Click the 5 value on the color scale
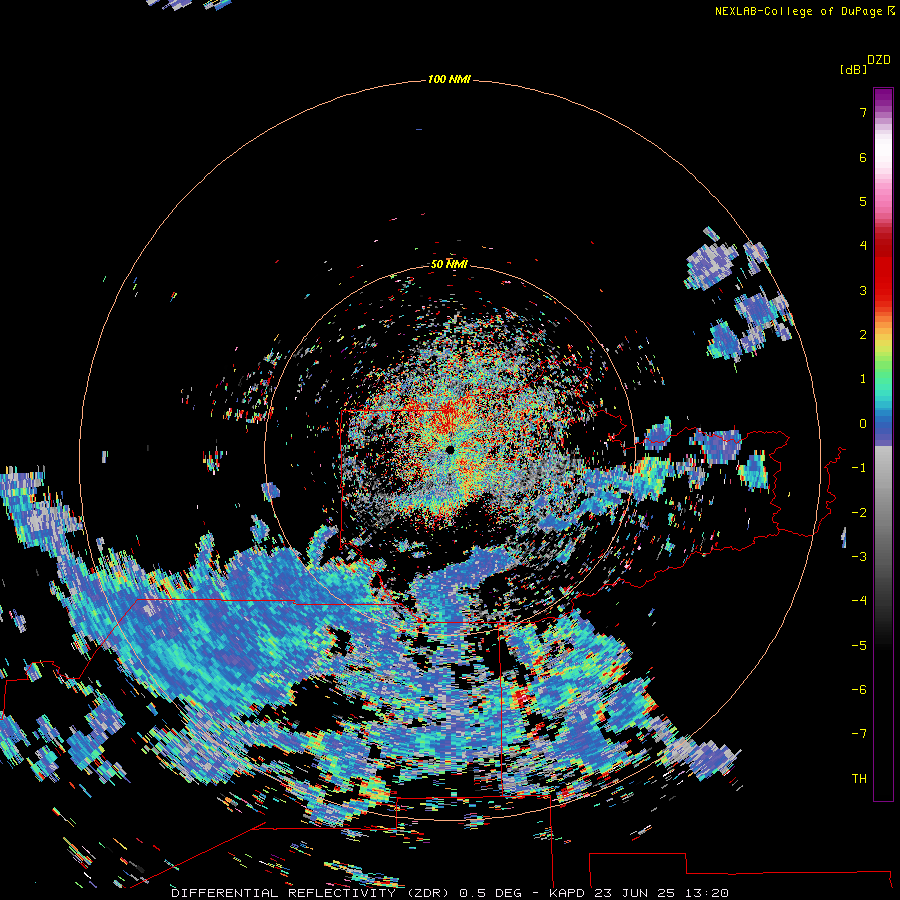 pyautogui.click(x=863, y=201)
